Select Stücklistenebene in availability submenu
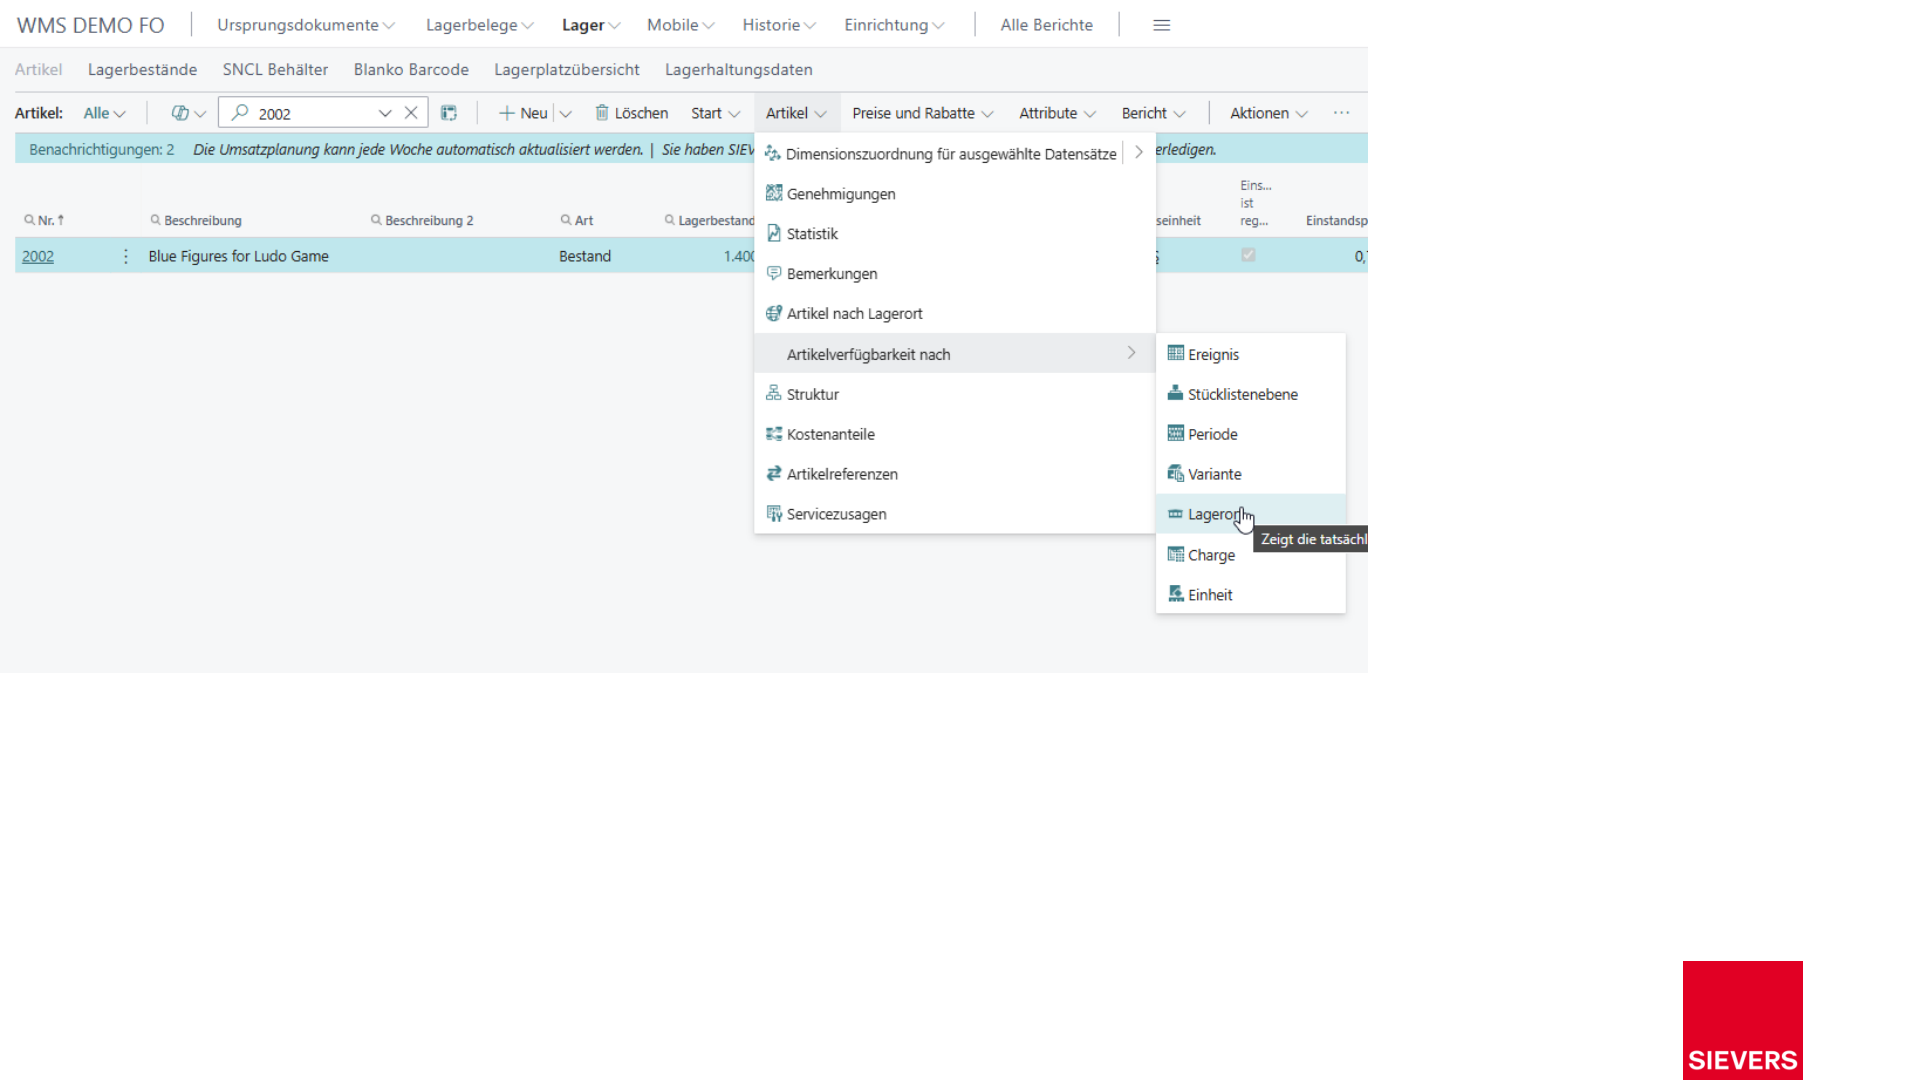 1250,394
